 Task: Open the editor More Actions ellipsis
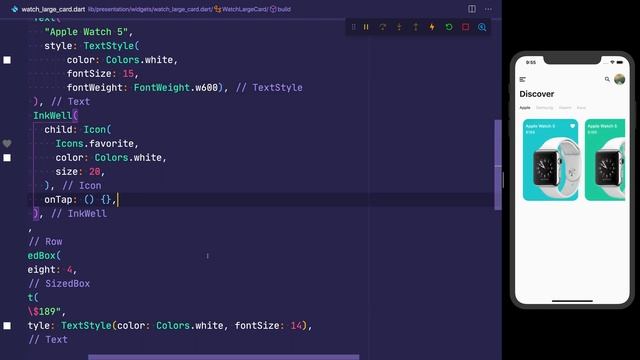(488, 9)
